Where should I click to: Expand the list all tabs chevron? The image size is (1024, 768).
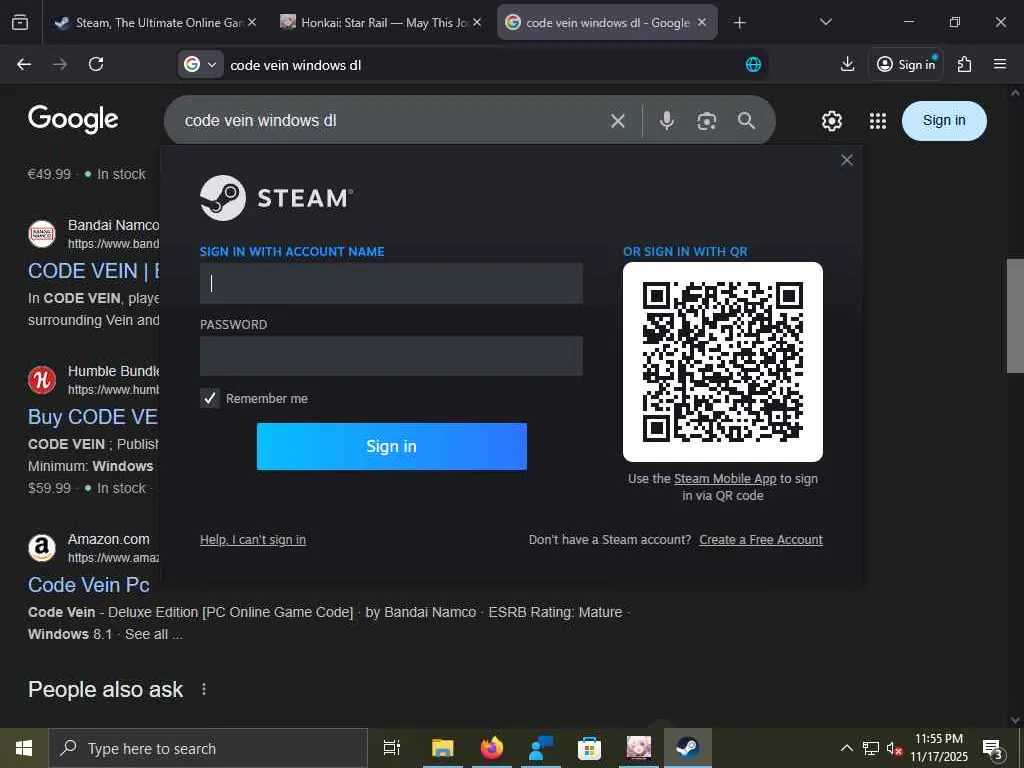pos(825,22)
